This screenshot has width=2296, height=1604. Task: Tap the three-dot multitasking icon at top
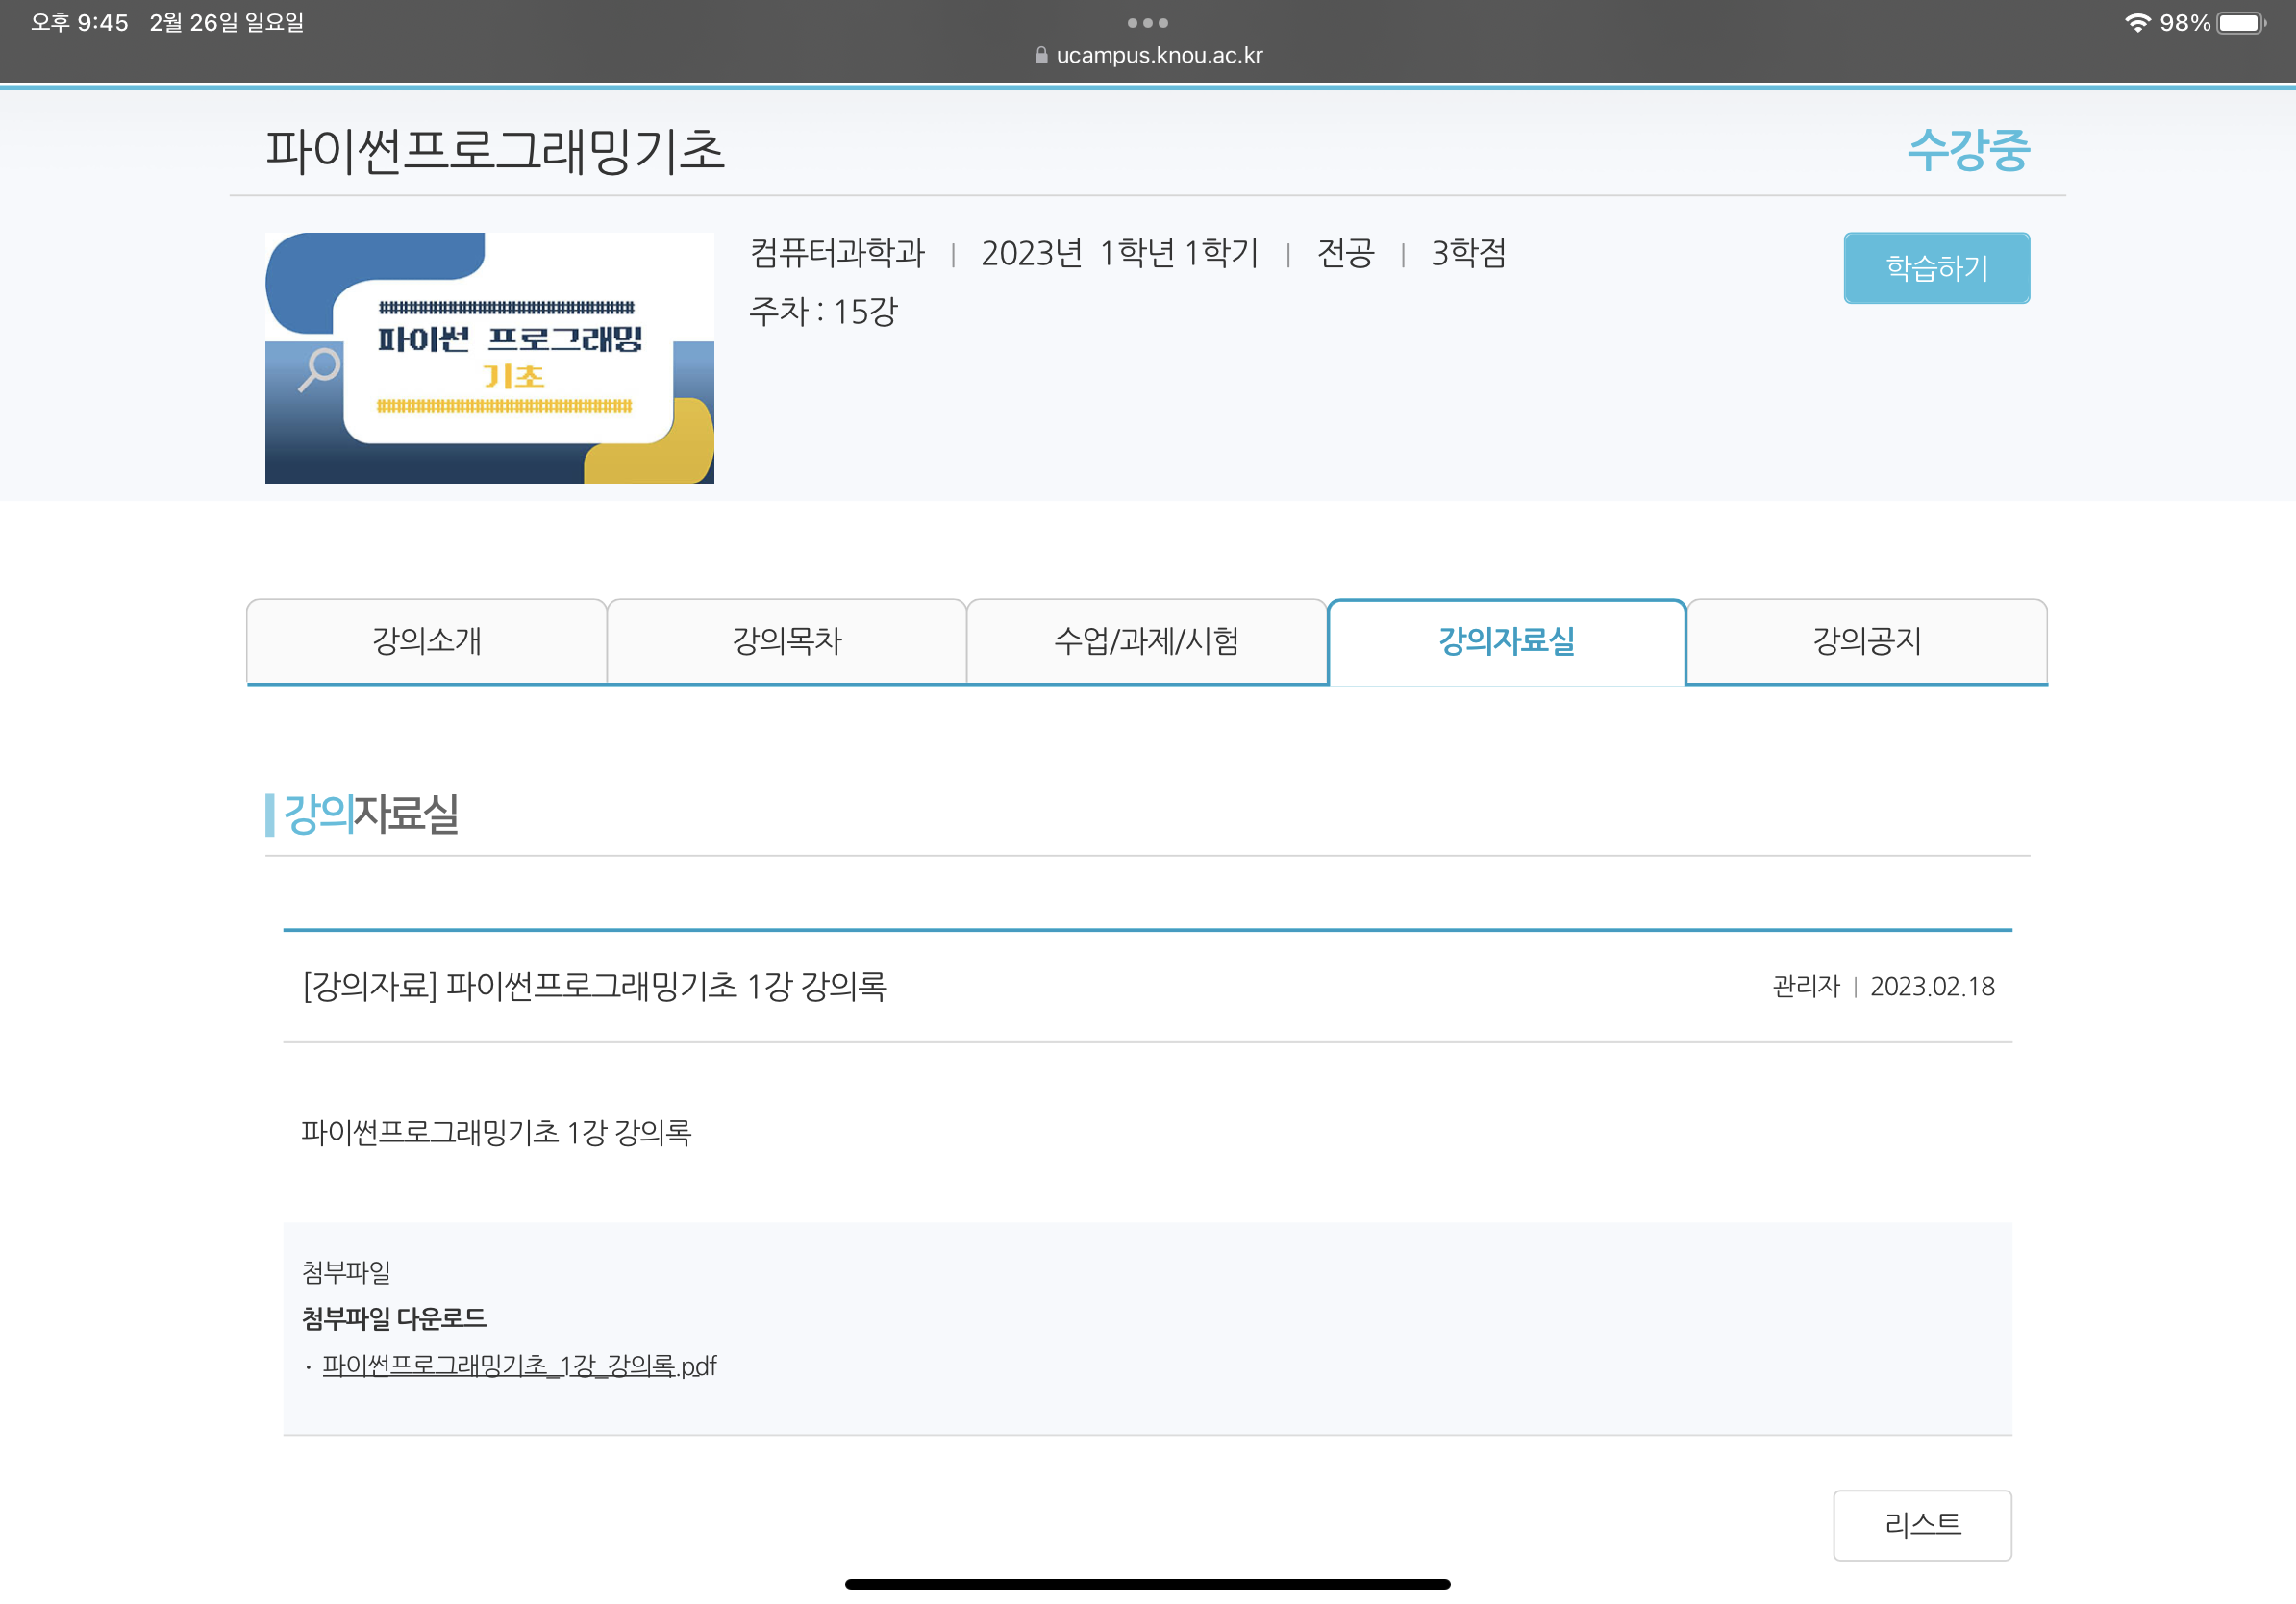click(1147, 22)
